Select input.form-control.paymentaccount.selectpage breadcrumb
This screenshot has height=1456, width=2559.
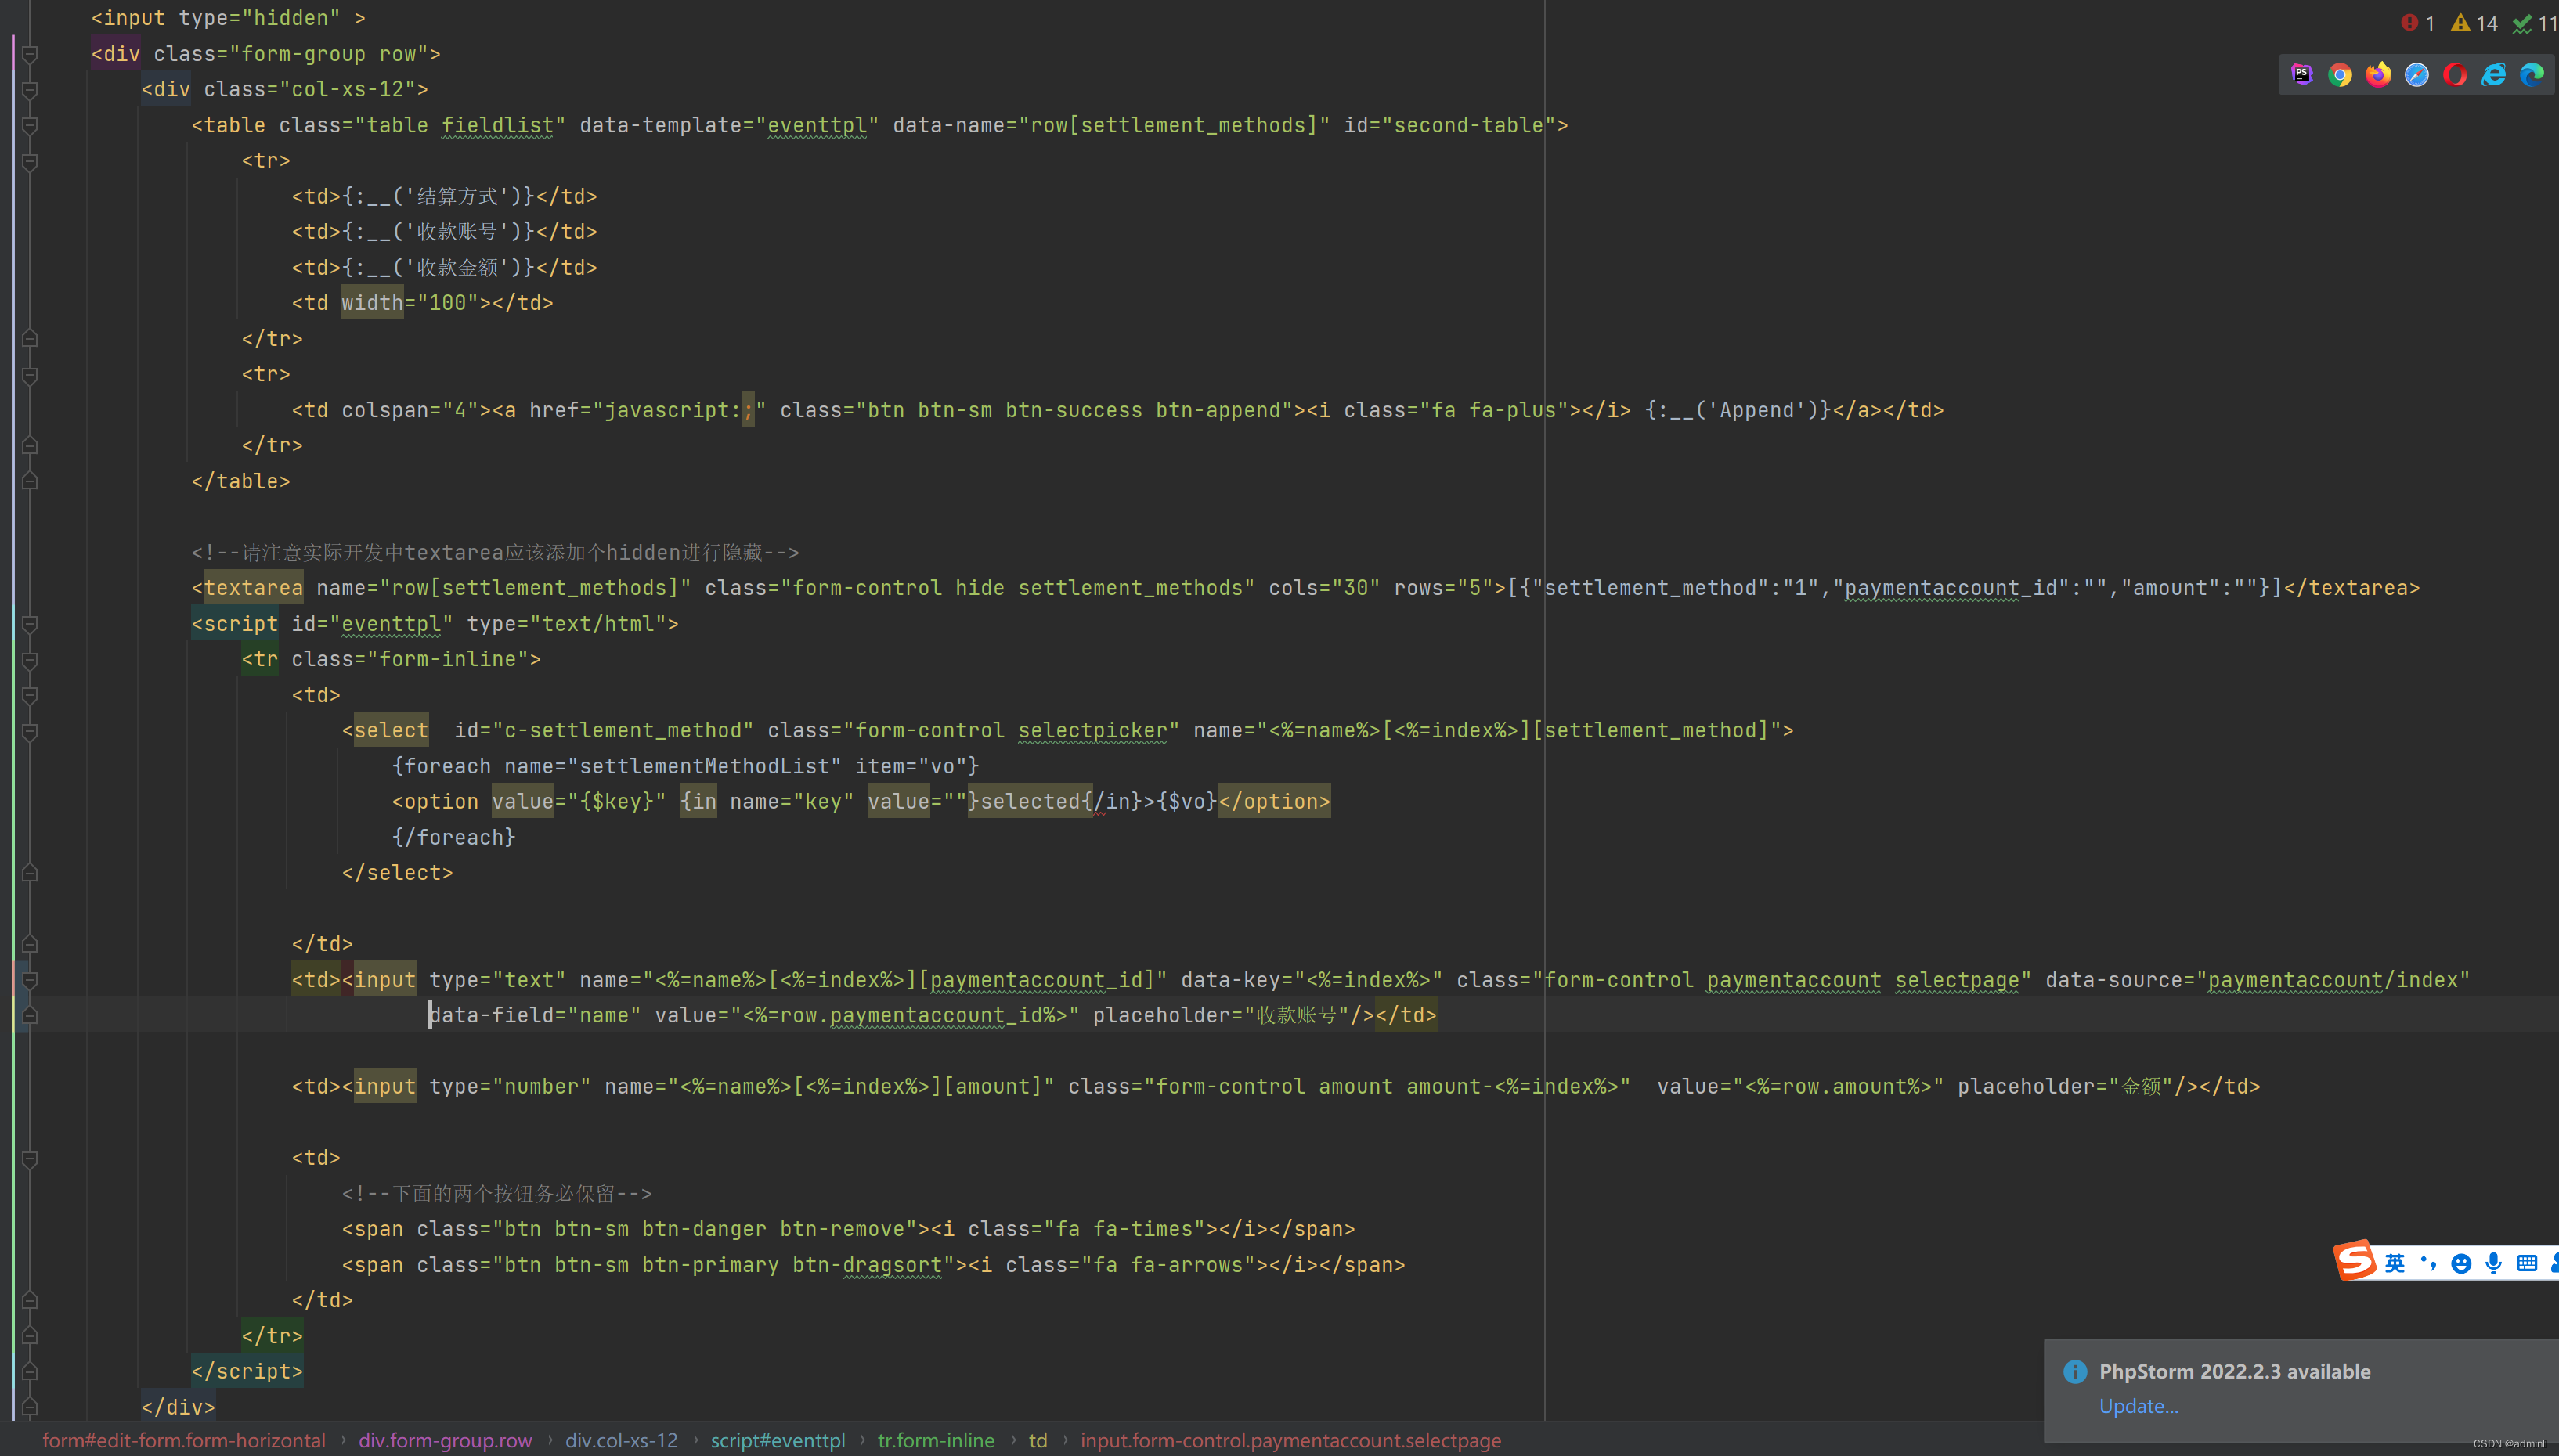(x=1291, y=1440)
